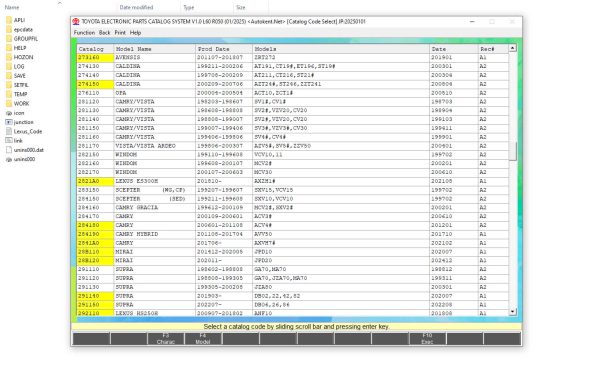Click the HOZON folder icon

tap(9, 57)
